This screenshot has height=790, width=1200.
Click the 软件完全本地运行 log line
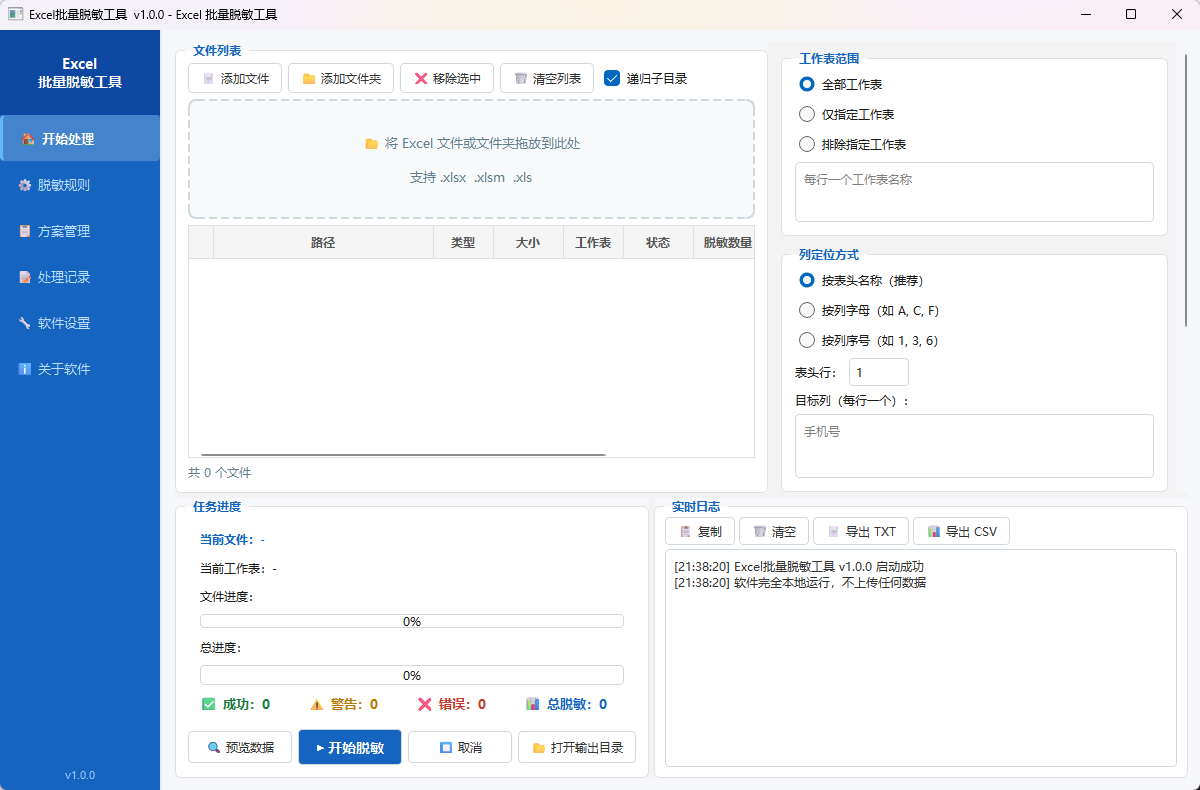[x=800, y=583]
